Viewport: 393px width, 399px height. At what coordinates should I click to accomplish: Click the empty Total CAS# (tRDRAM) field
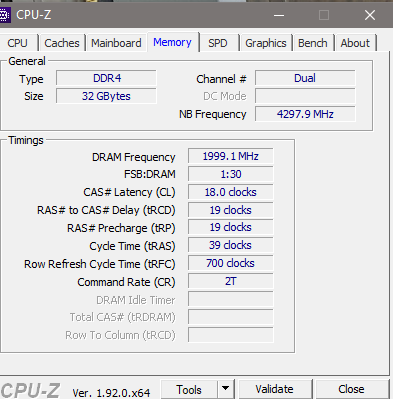(x=231, y=317)
